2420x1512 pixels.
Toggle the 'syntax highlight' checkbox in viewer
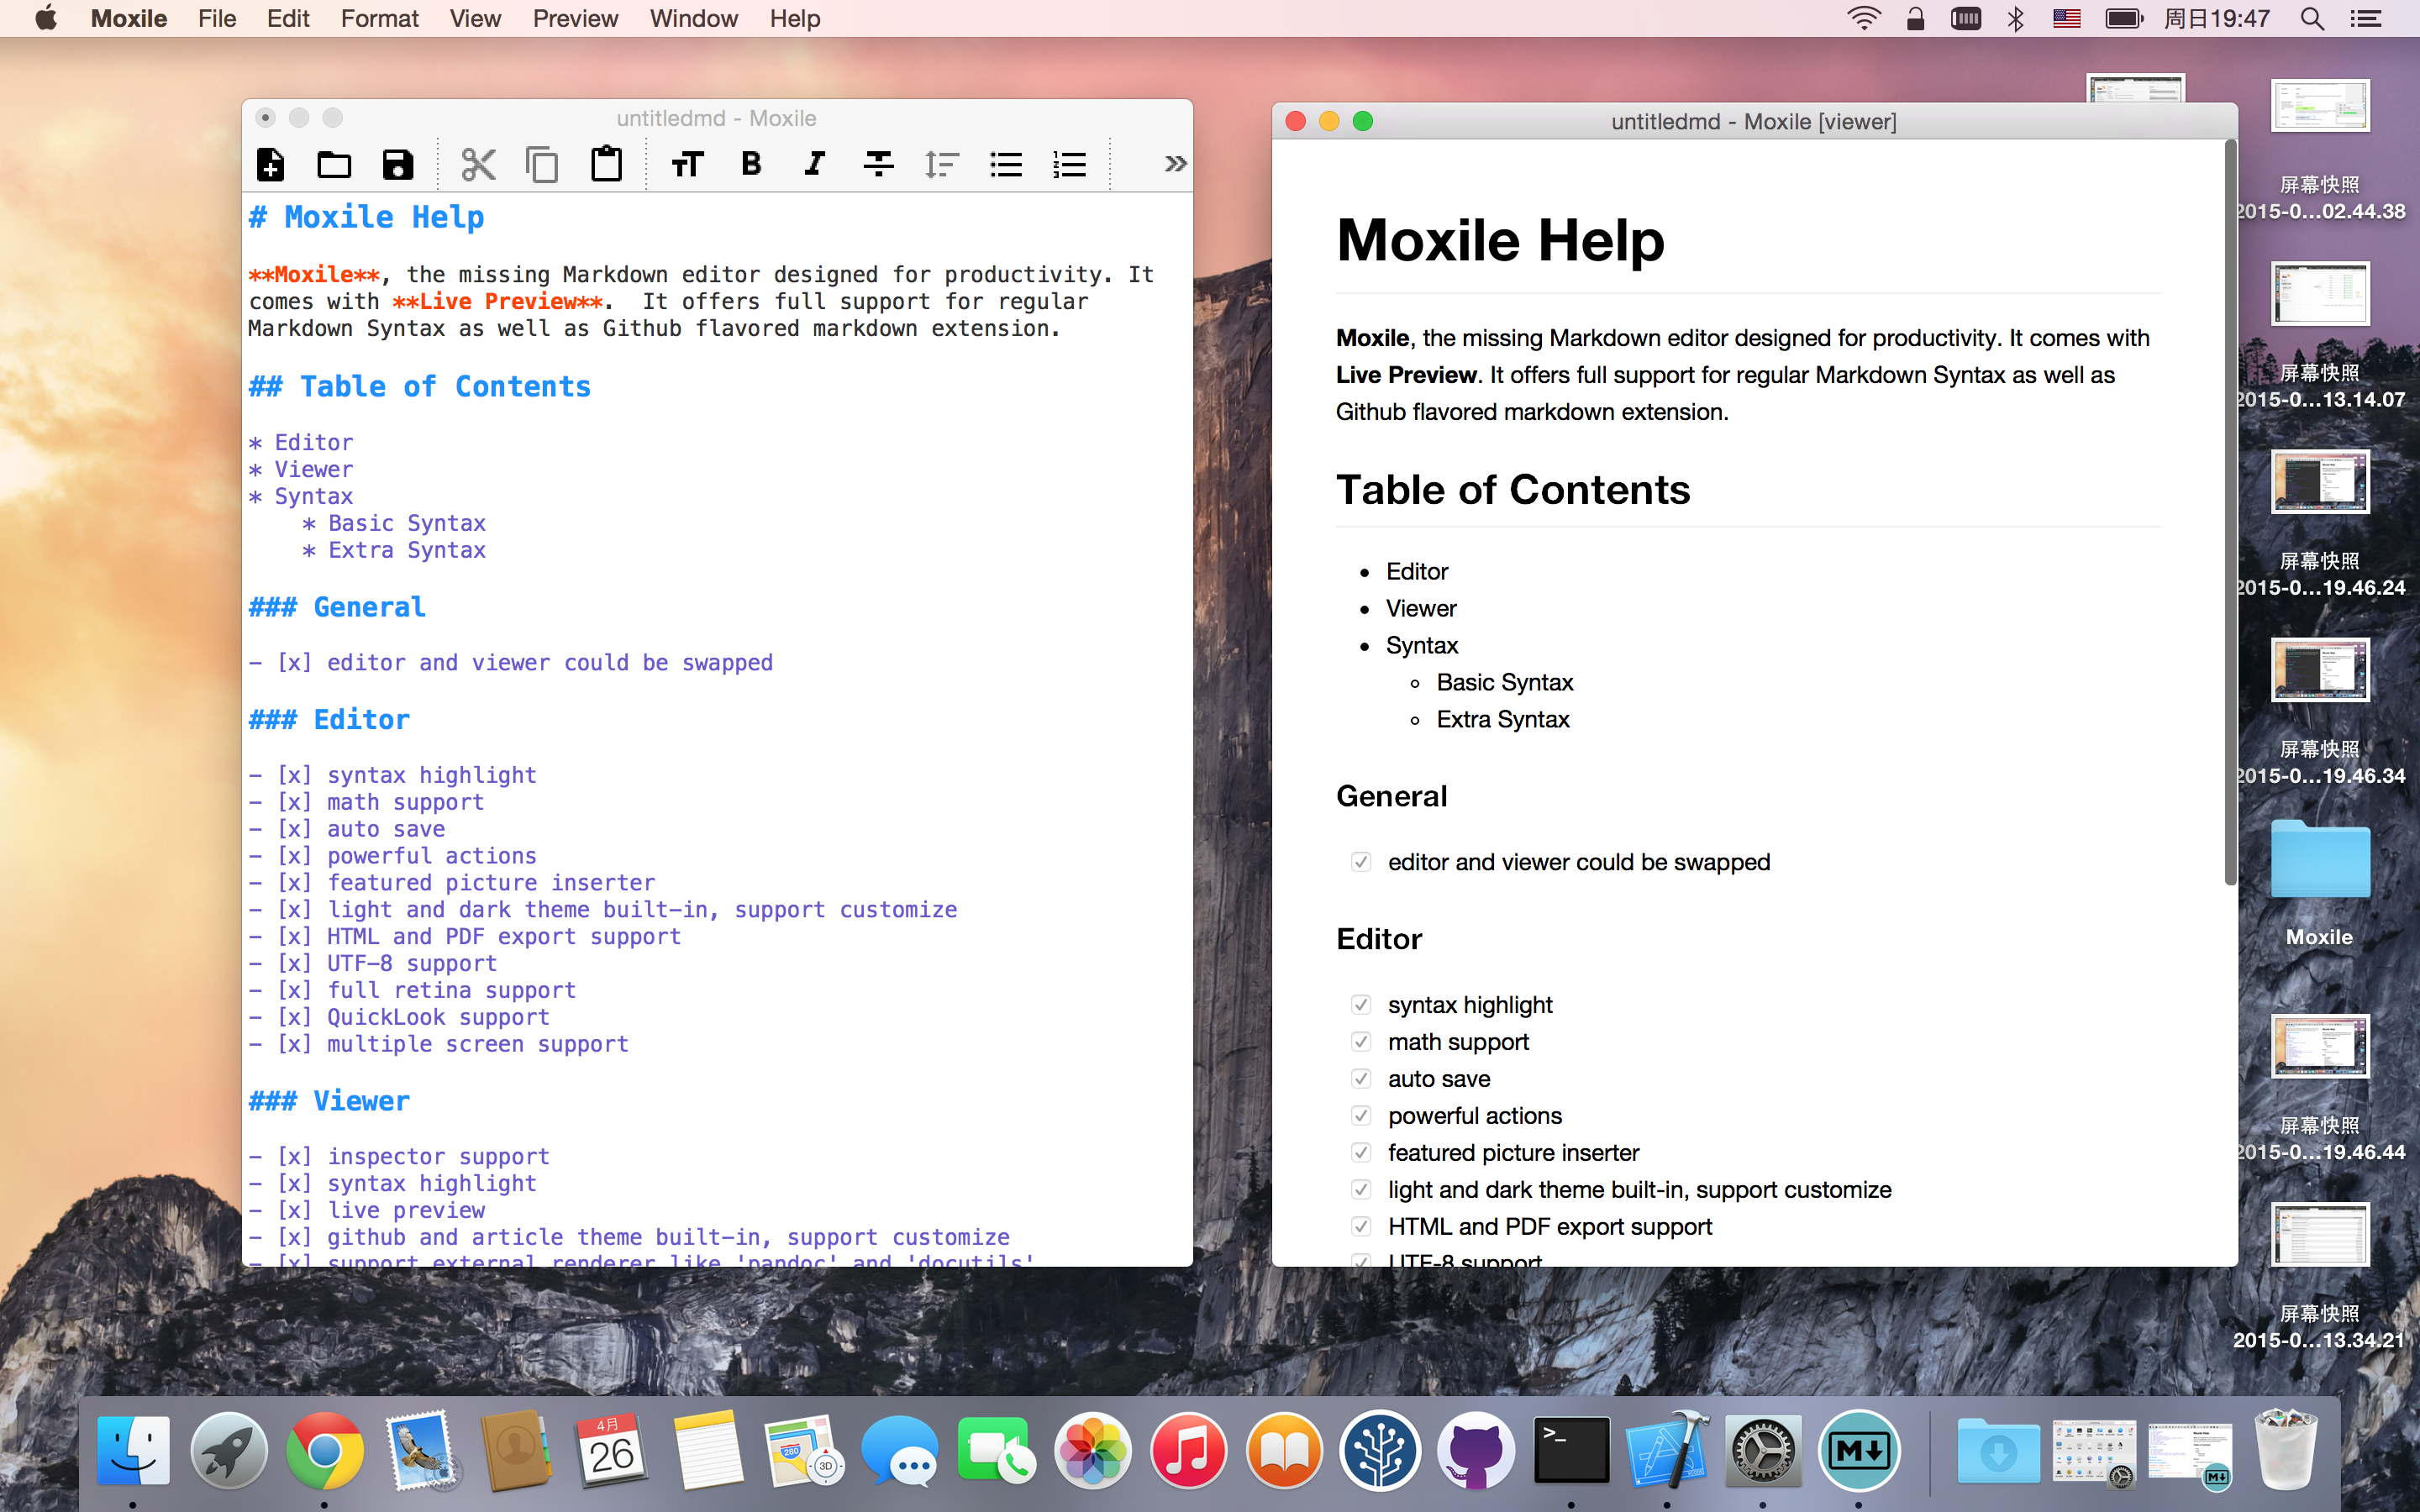point(1361,1005)
